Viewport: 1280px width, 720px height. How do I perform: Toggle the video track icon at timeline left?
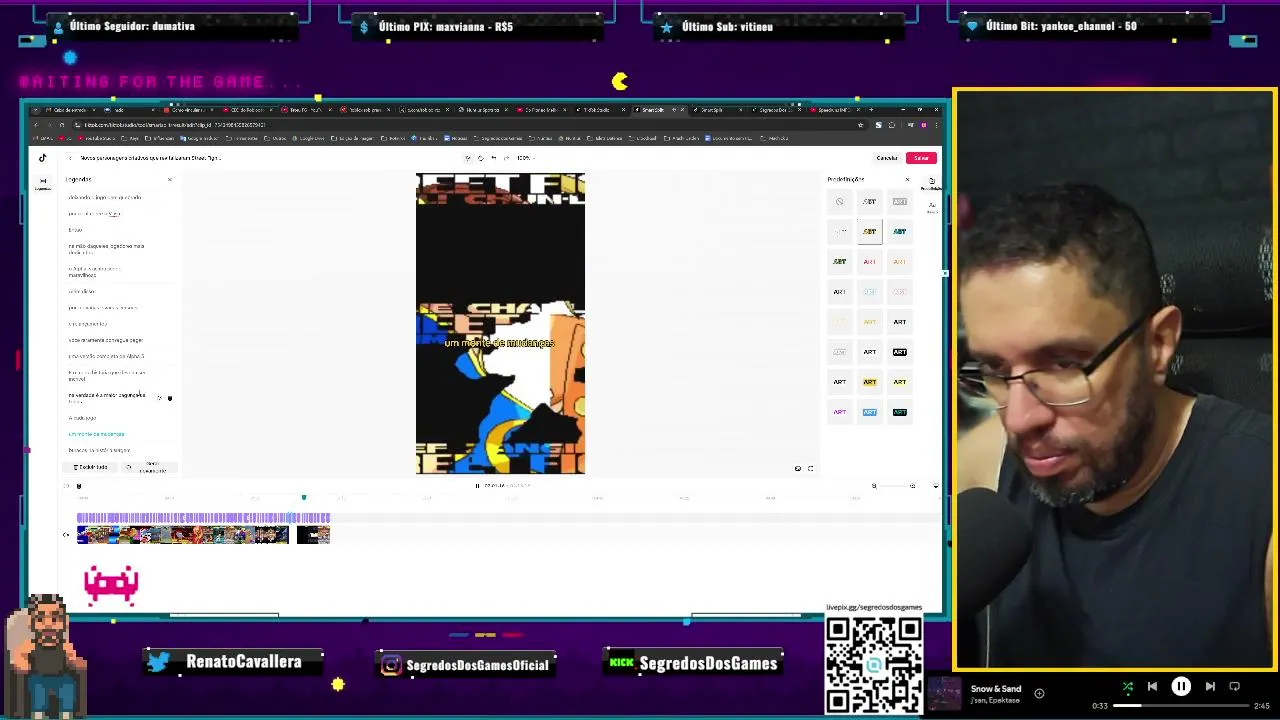[x=66, y=535]
